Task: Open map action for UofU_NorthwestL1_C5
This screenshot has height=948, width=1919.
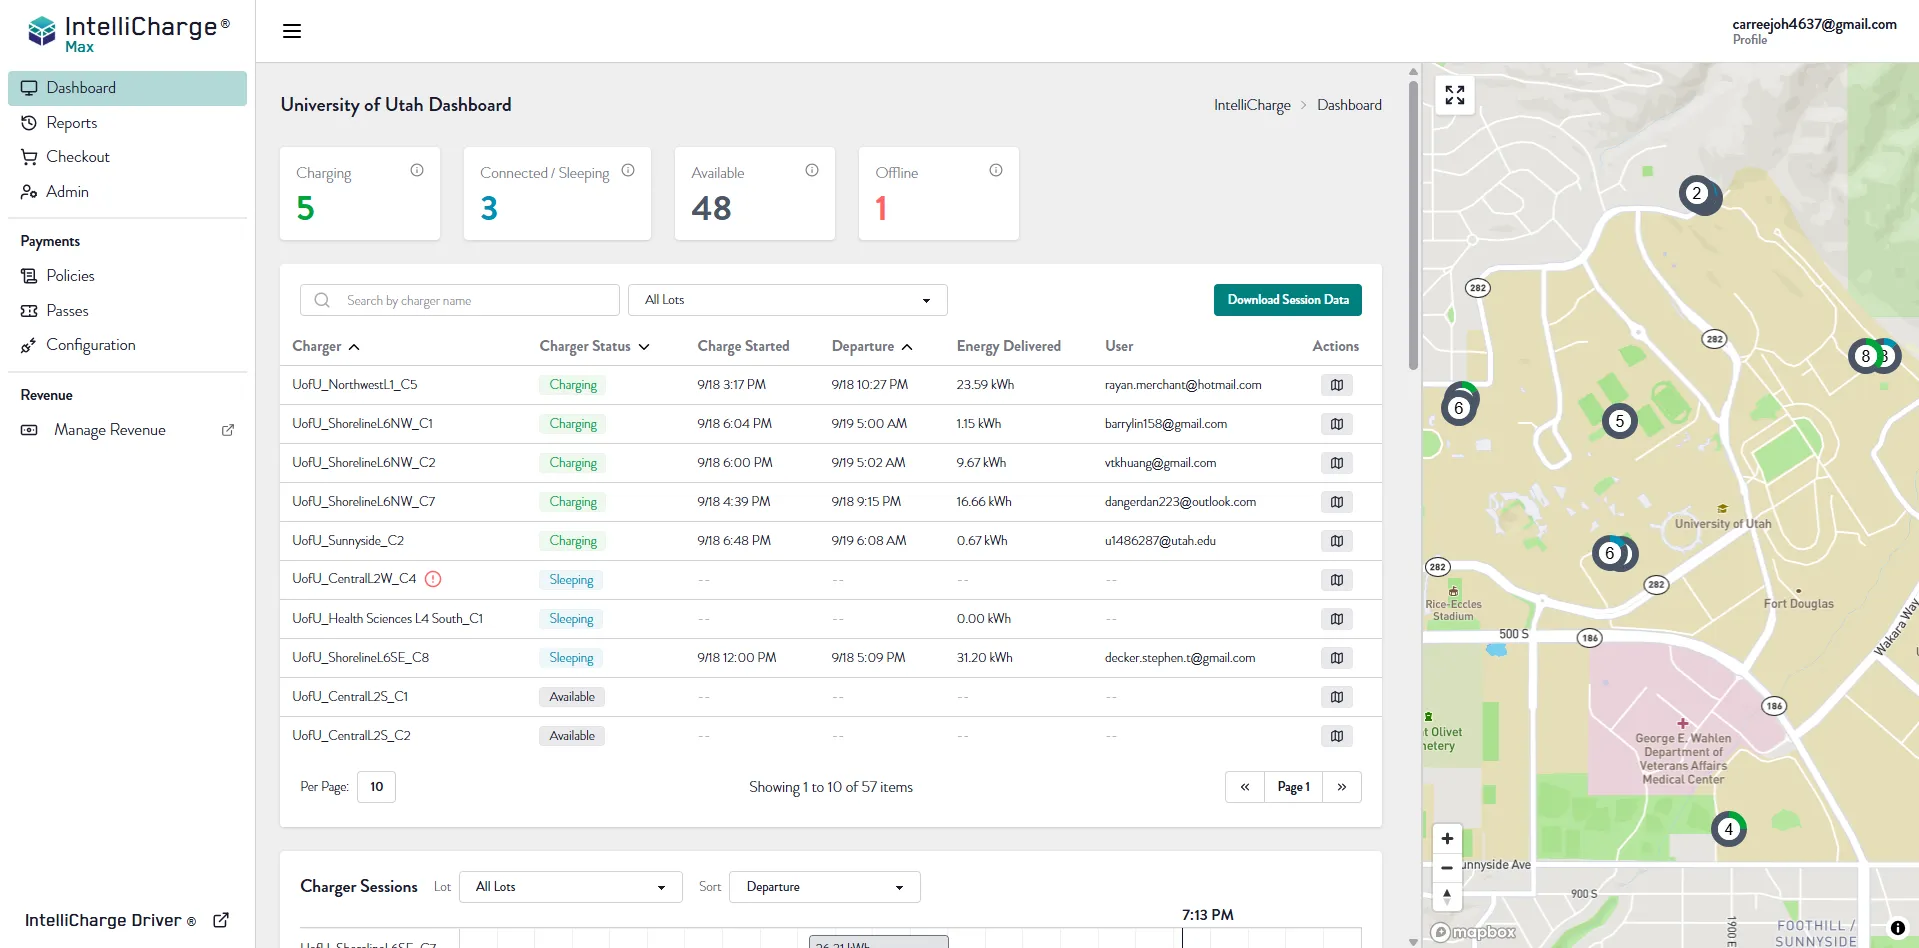Action: coord(1337,385)
